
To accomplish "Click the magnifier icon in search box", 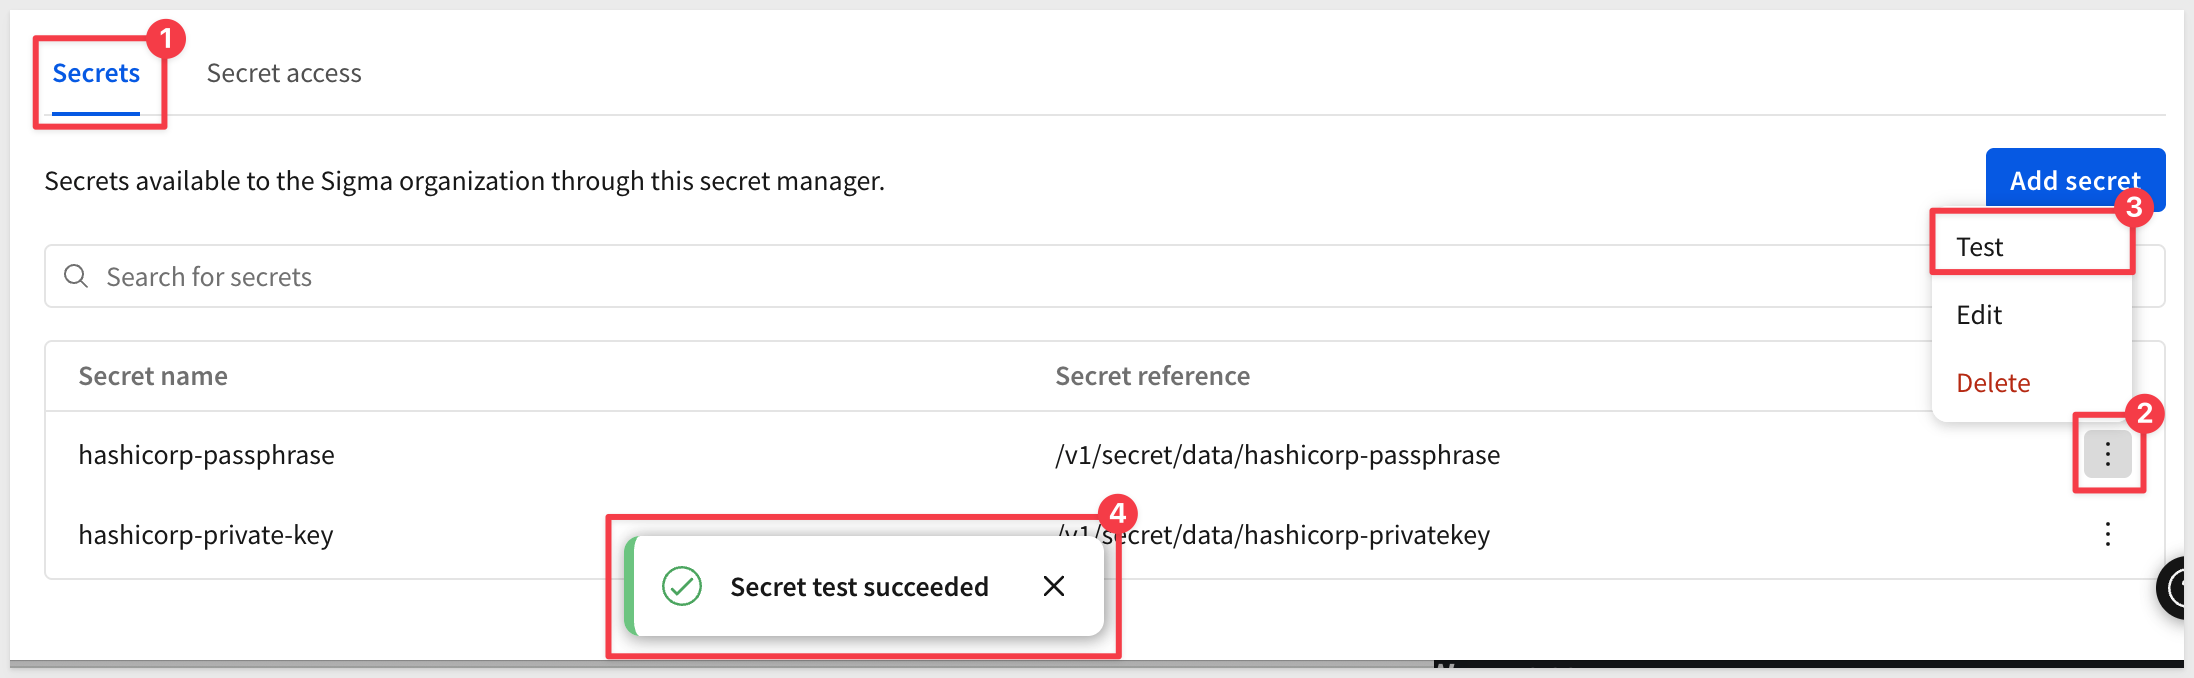I will tap(76, 276).
